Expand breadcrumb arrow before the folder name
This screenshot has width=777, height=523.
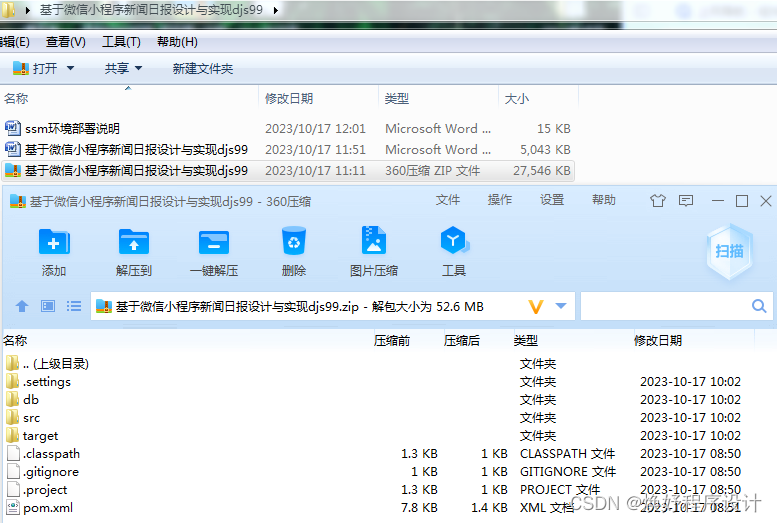(28, 9)
